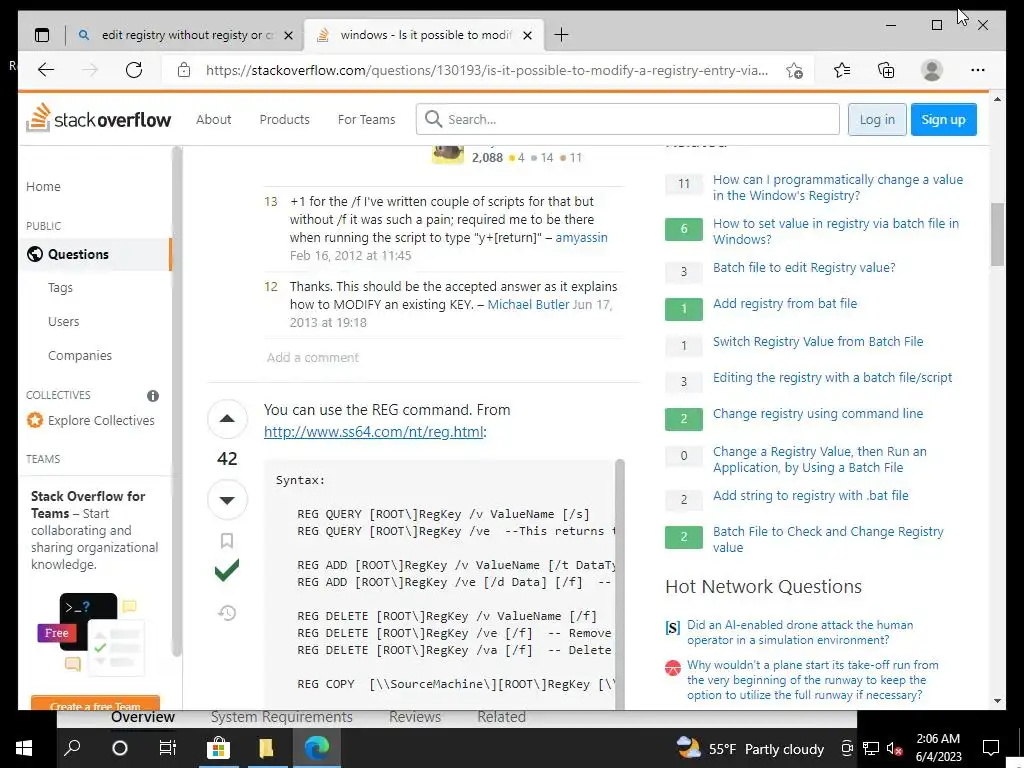1024x768 pixels.
Task: Open Michael Butler's profile link
Action: (528, 304)
